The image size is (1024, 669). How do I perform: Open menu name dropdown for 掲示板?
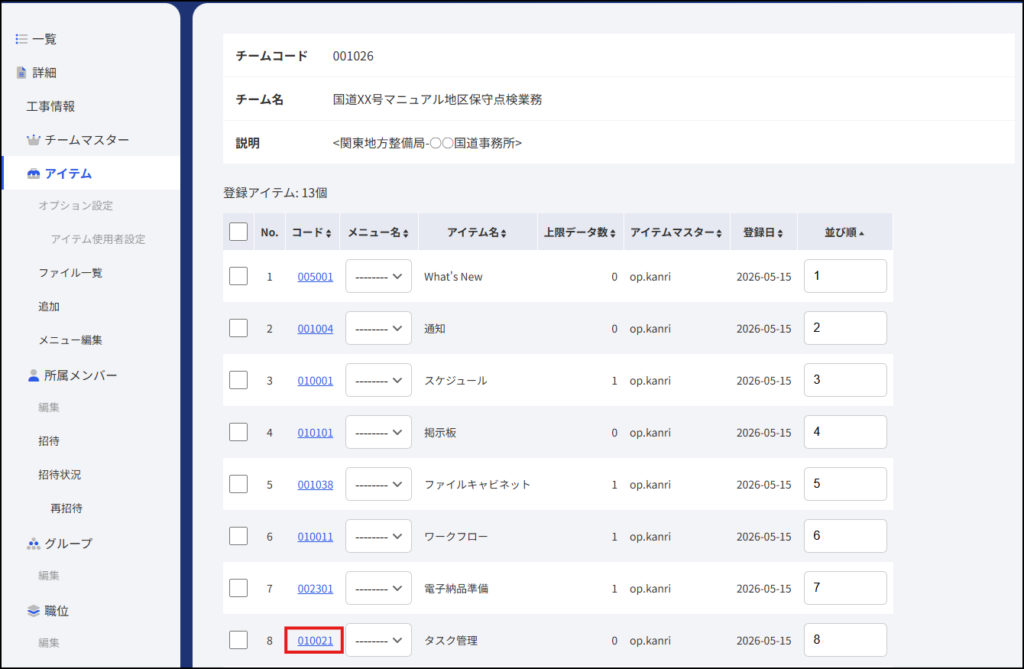[x=378, y=432]
